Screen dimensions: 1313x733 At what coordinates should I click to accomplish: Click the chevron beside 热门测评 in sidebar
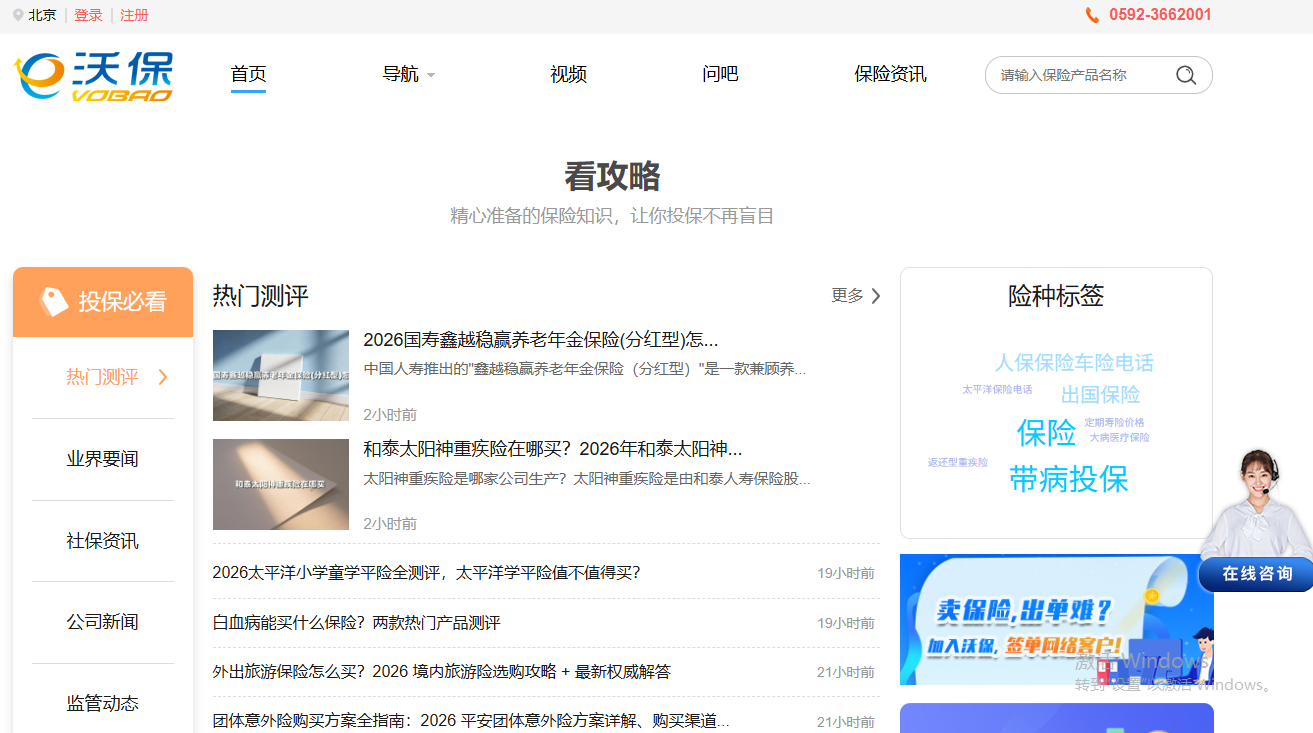click(163, 377)
